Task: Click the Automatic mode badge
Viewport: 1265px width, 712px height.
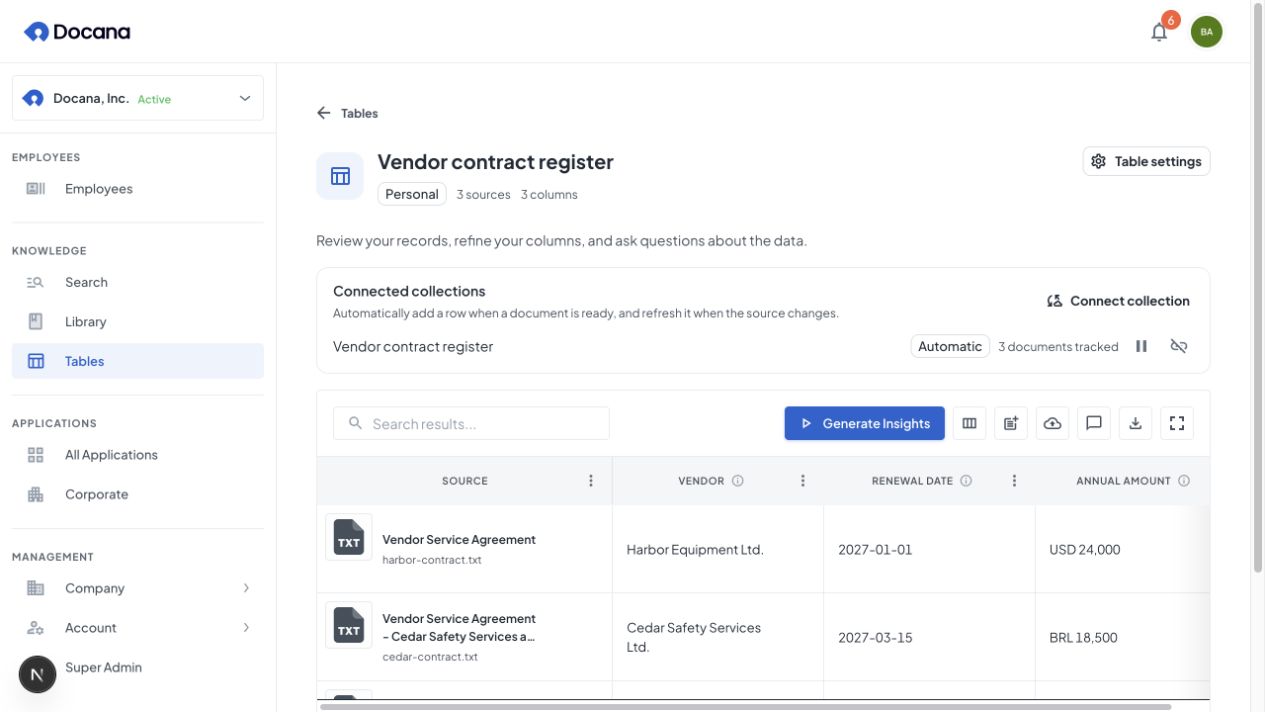Action: pyautogui.click(x=950, y=346)
